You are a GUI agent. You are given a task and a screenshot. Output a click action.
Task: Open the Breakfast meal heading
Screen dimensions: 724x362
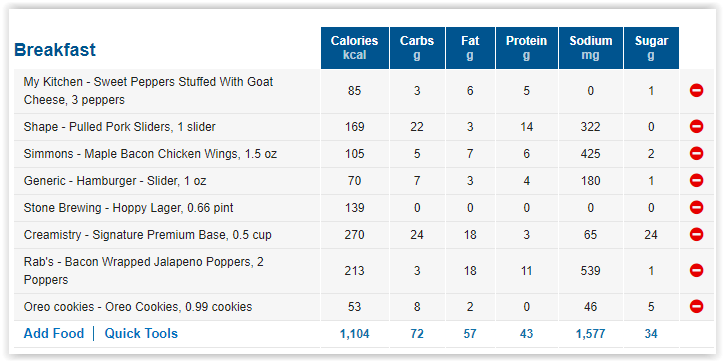[55, 49]
